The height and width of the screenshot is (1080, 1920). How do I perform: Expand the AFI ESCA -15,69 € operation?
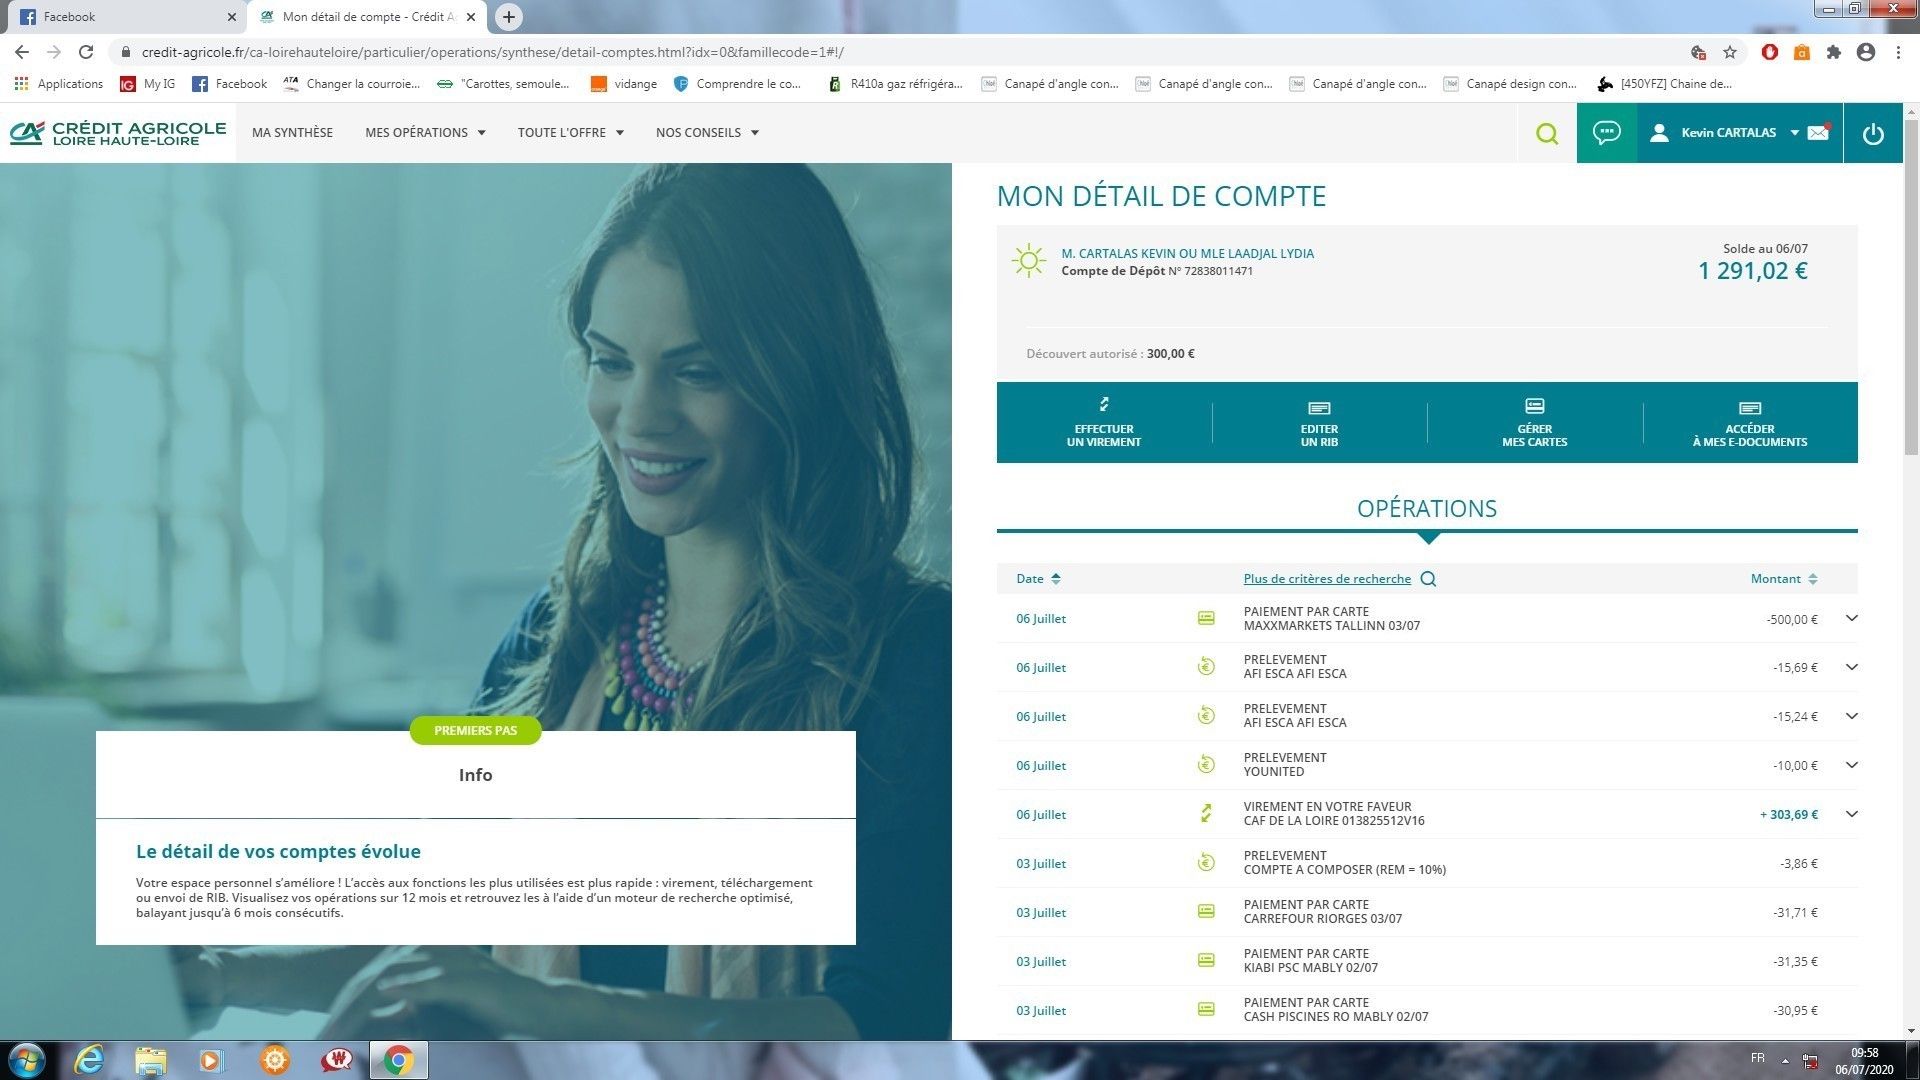(x=1851, y=667)
